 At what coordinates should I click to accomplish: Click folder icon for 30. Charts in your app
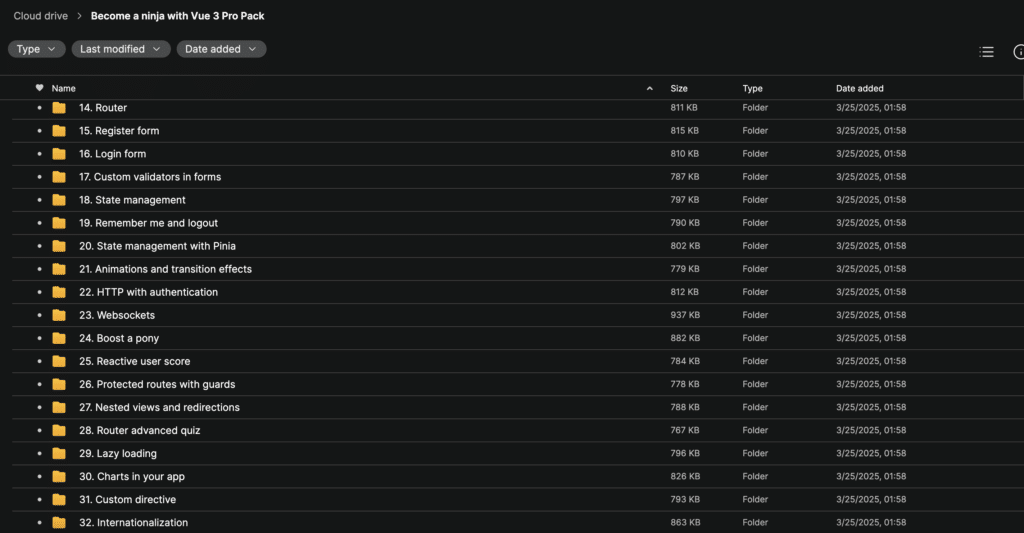tap(59, 476)
